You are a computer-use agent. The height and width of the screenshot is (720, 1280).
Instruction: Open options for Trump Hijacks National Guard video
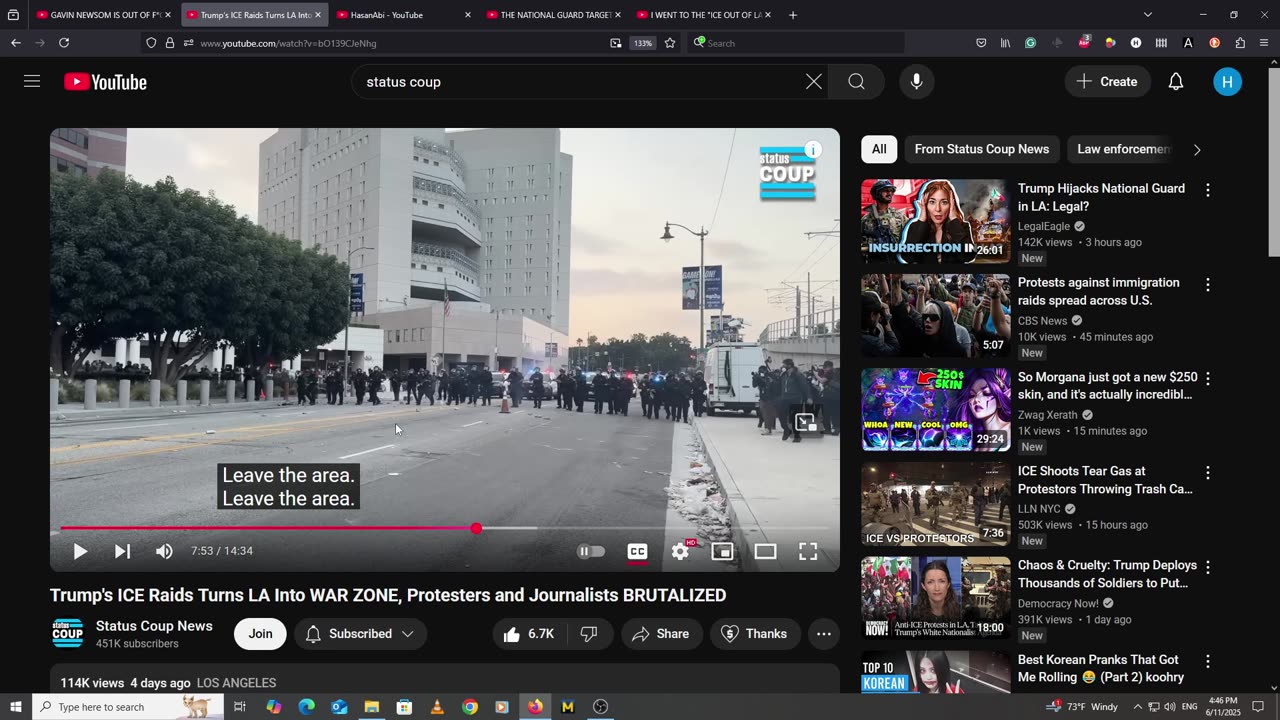pos(1208,190)
